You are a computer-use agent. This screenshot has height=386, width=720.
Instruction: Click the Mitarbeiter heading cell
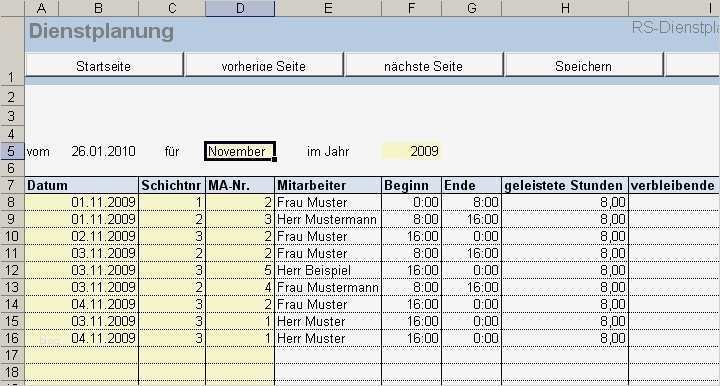(328, 185)
